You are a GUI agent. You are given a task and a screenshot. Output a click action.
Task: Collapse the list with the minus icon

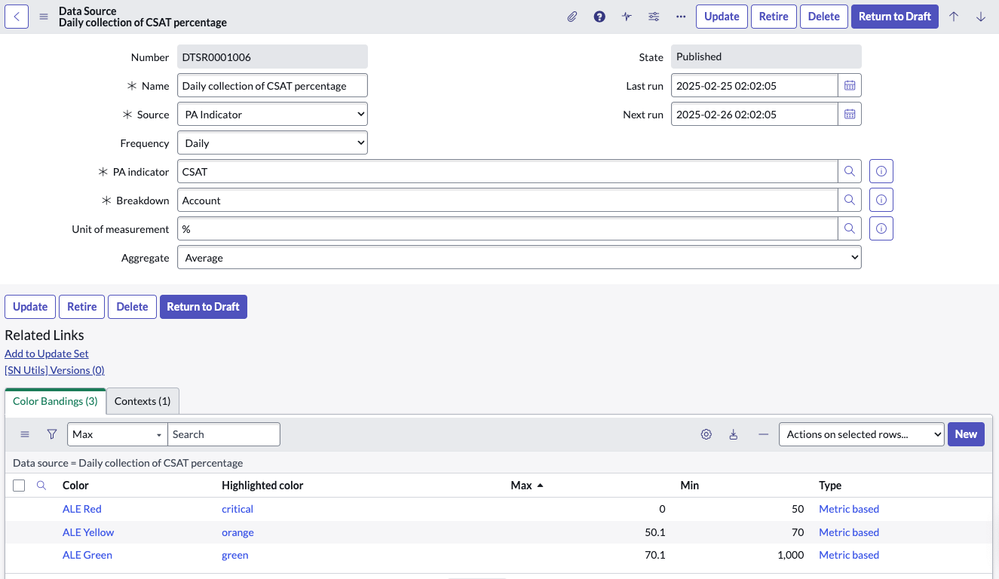(x=762, y=434)
